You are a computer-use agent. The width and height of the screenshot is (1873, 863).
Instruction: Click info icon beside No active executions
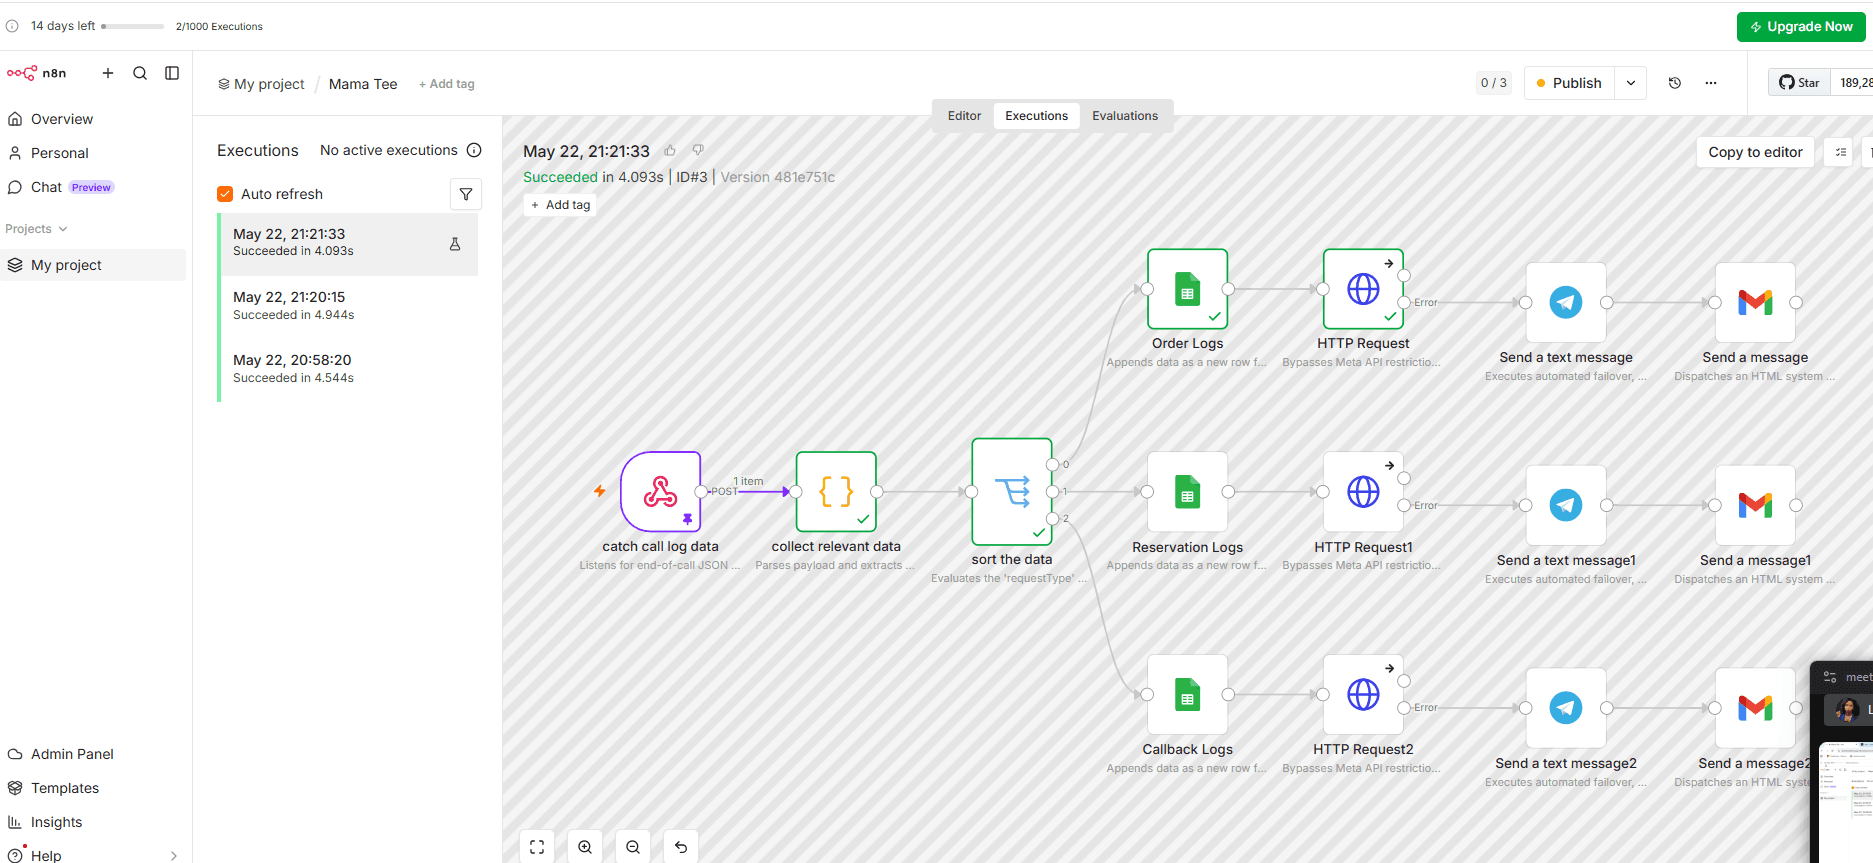[x=474, y=150]
